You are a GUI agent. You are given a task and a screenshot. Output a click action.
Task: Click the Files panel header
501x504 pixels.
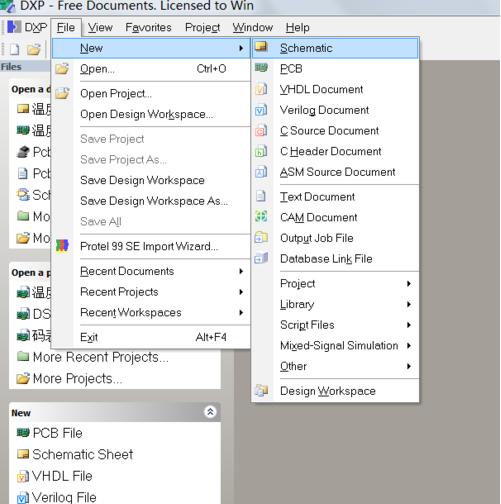point(25,67)
